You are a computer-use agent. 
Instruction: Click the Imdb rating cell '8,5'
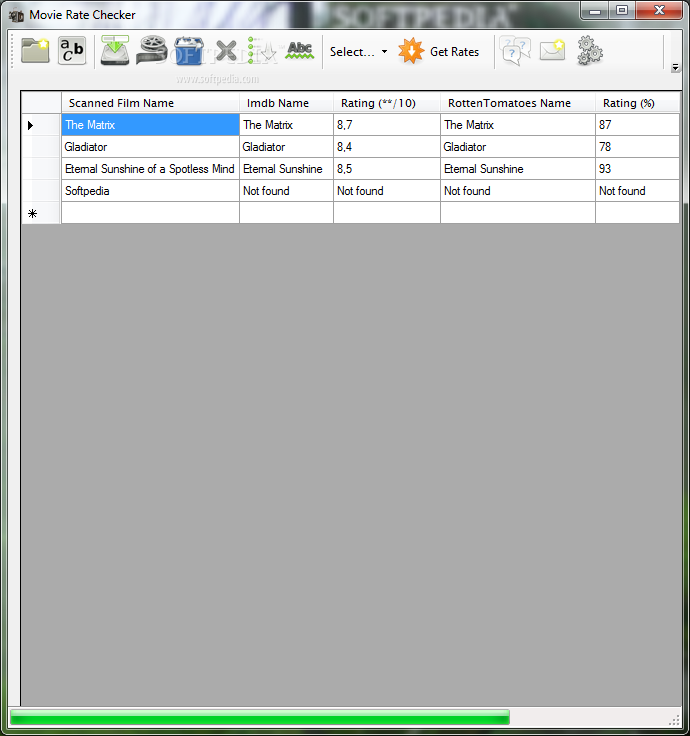(x=387, y=169)
